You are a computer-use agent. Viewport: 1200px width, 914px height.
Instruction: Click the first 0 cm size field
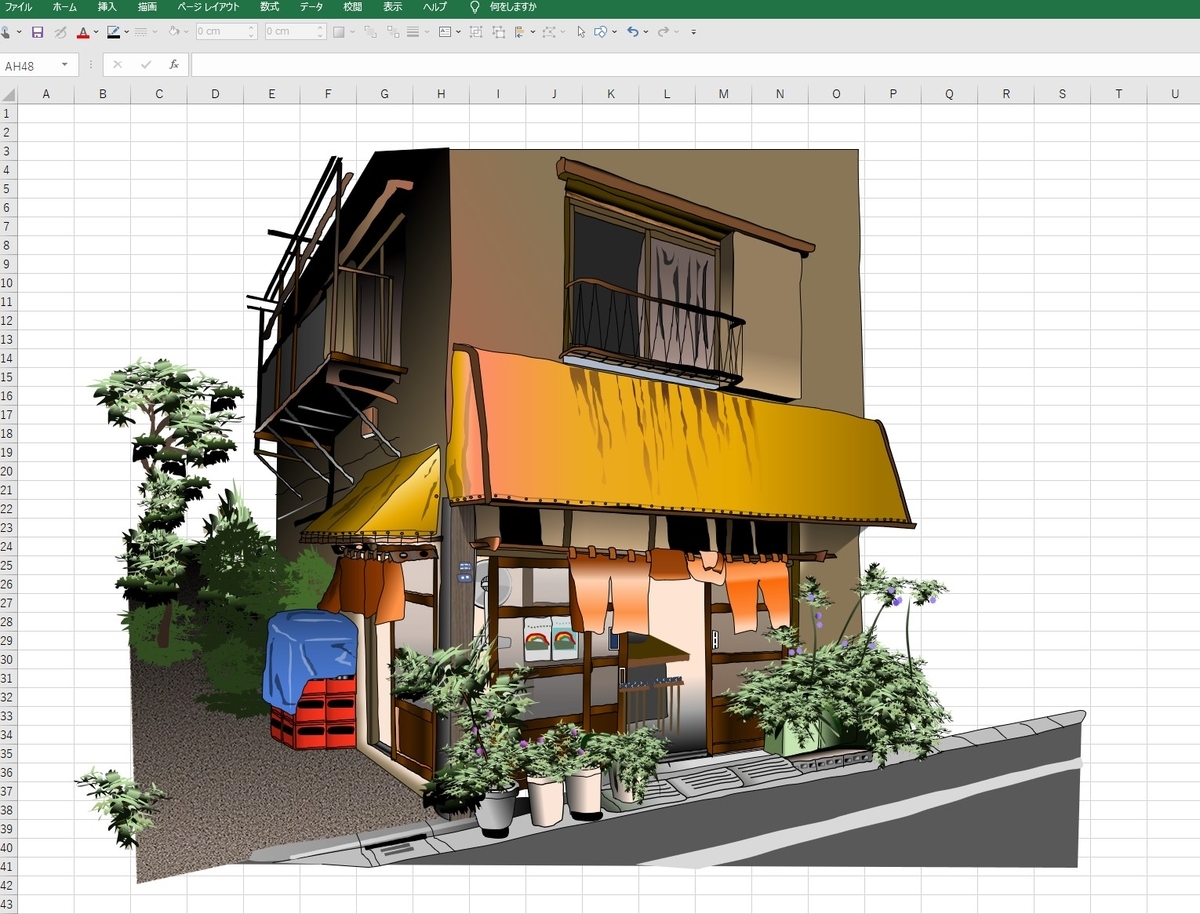coord(226,32)
